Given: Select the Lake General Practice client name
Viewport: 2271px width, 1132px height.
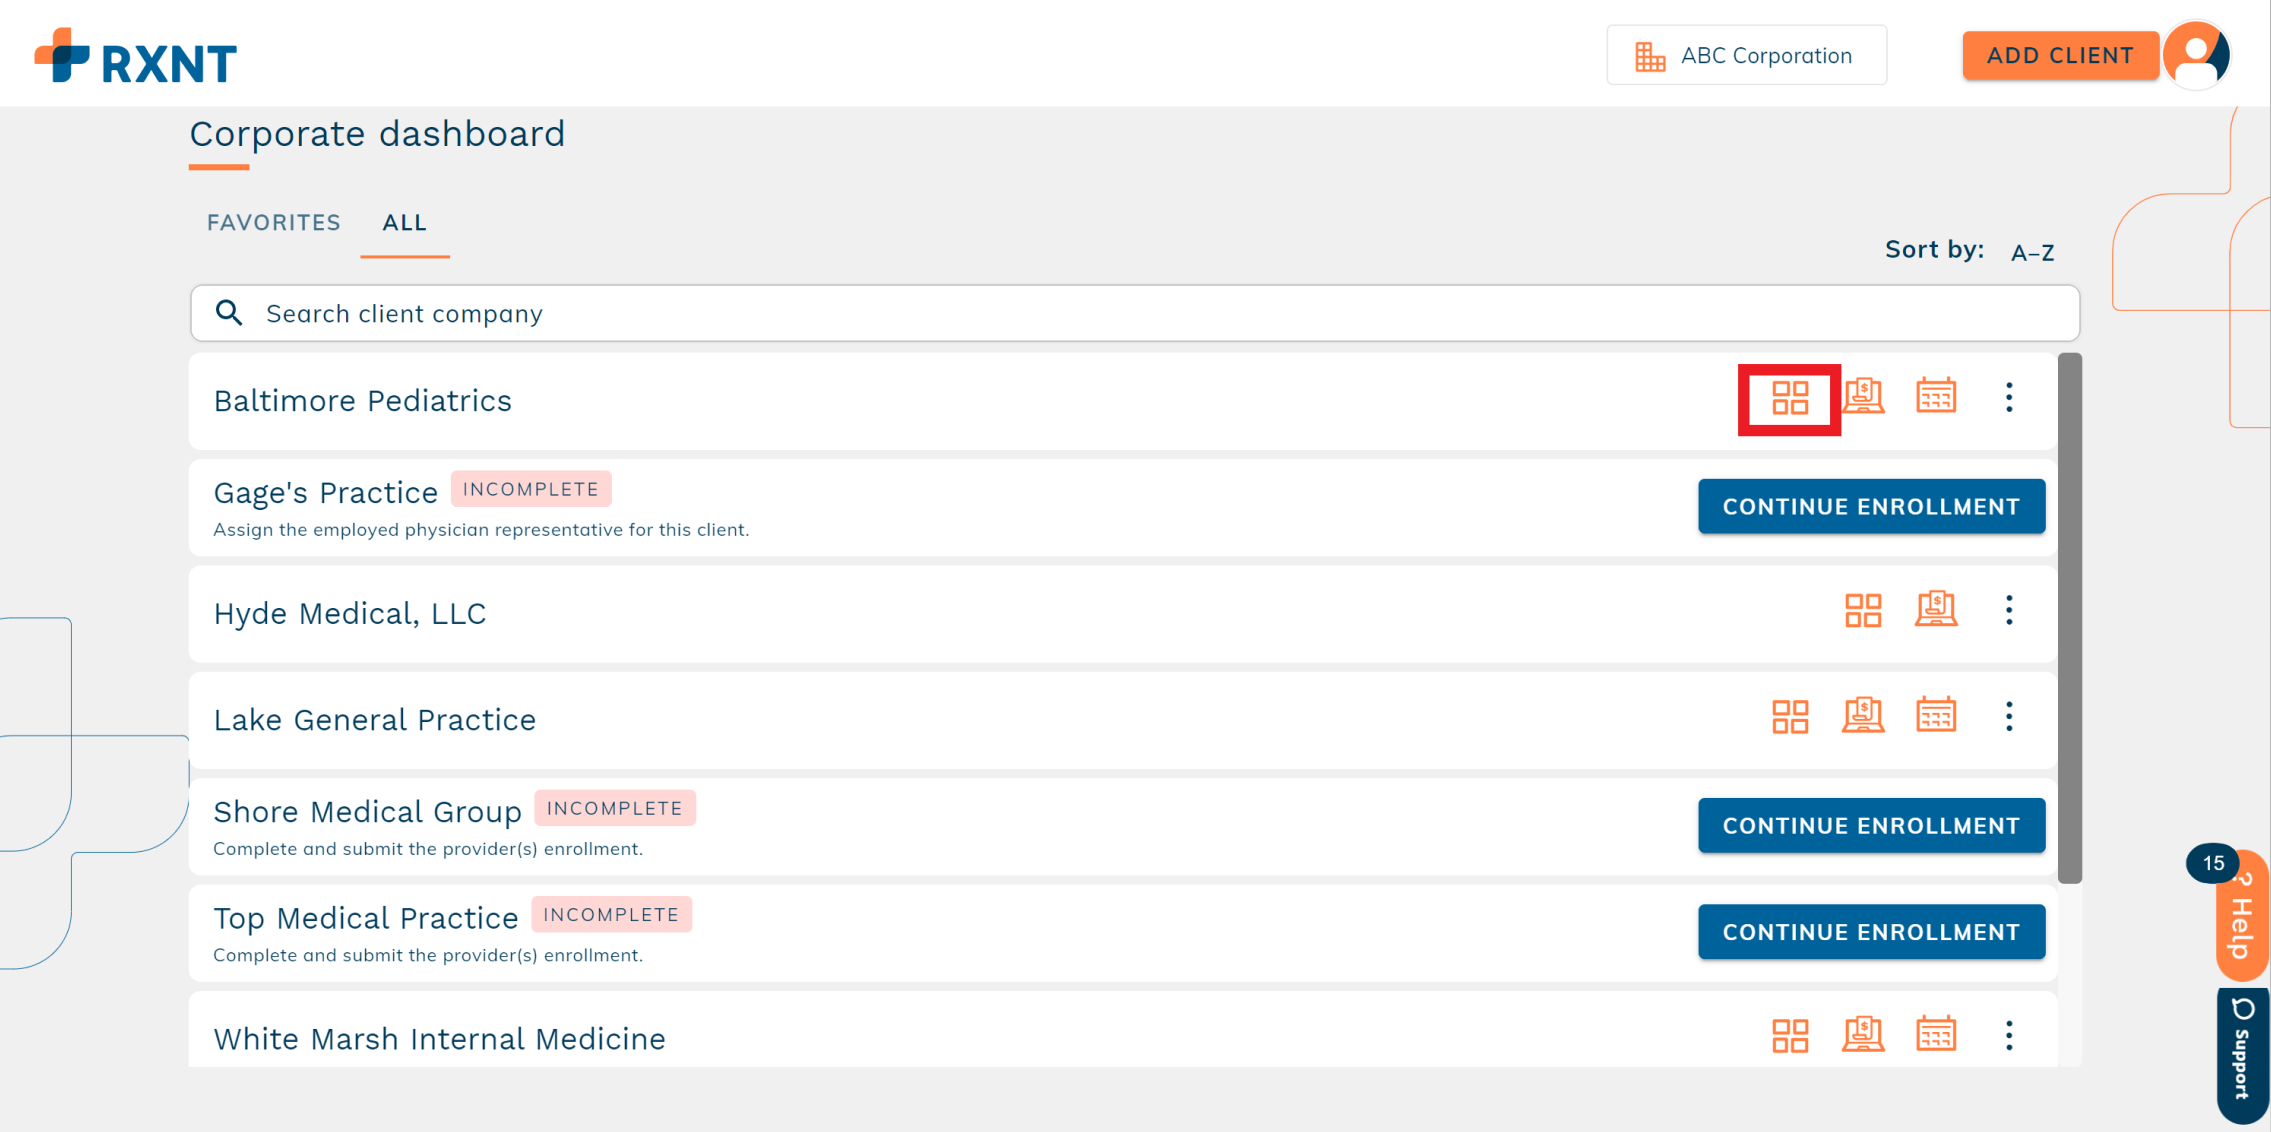Looking at the screenshot, I should pos(374,719).
